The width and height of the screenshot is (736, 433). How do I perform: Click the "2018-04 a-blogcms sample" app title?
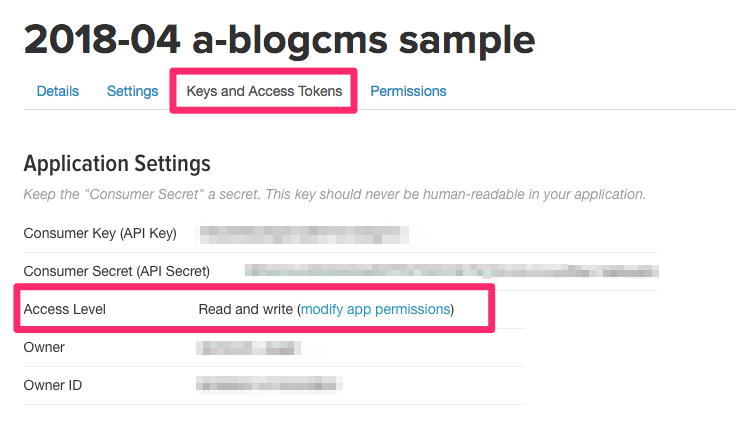(x=279, y=39)
